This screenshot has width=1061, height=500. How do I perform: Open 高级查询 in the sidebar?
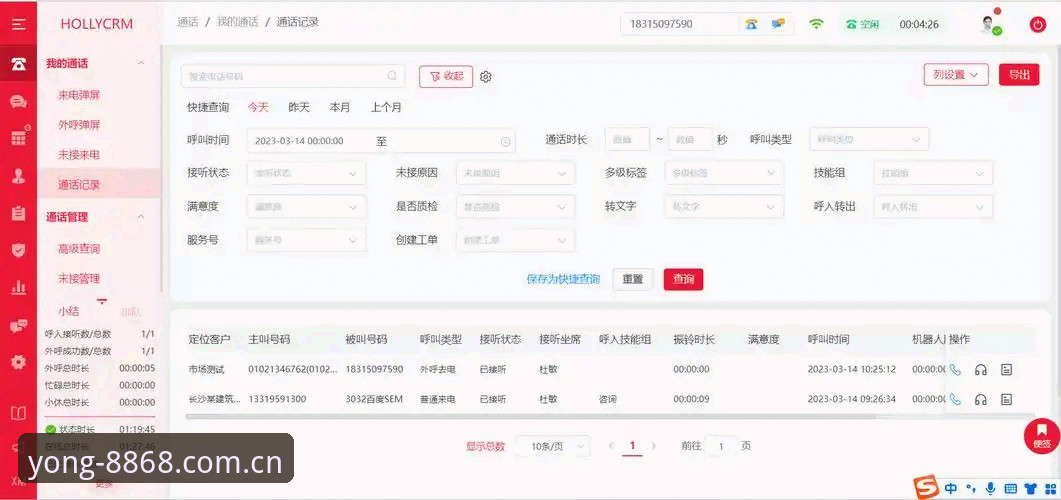[79, 249]
